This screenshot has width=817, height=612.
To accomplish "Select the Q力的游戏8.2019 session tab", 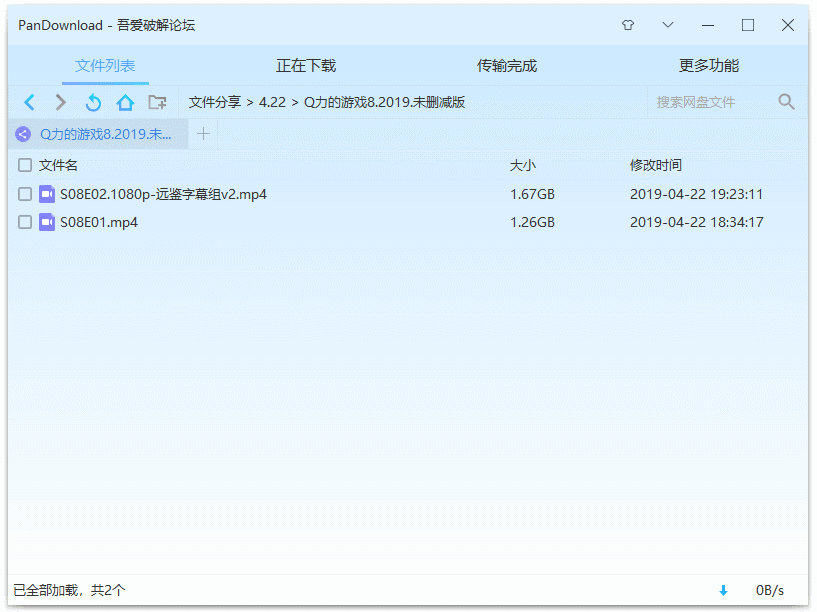I will (95, 133).
